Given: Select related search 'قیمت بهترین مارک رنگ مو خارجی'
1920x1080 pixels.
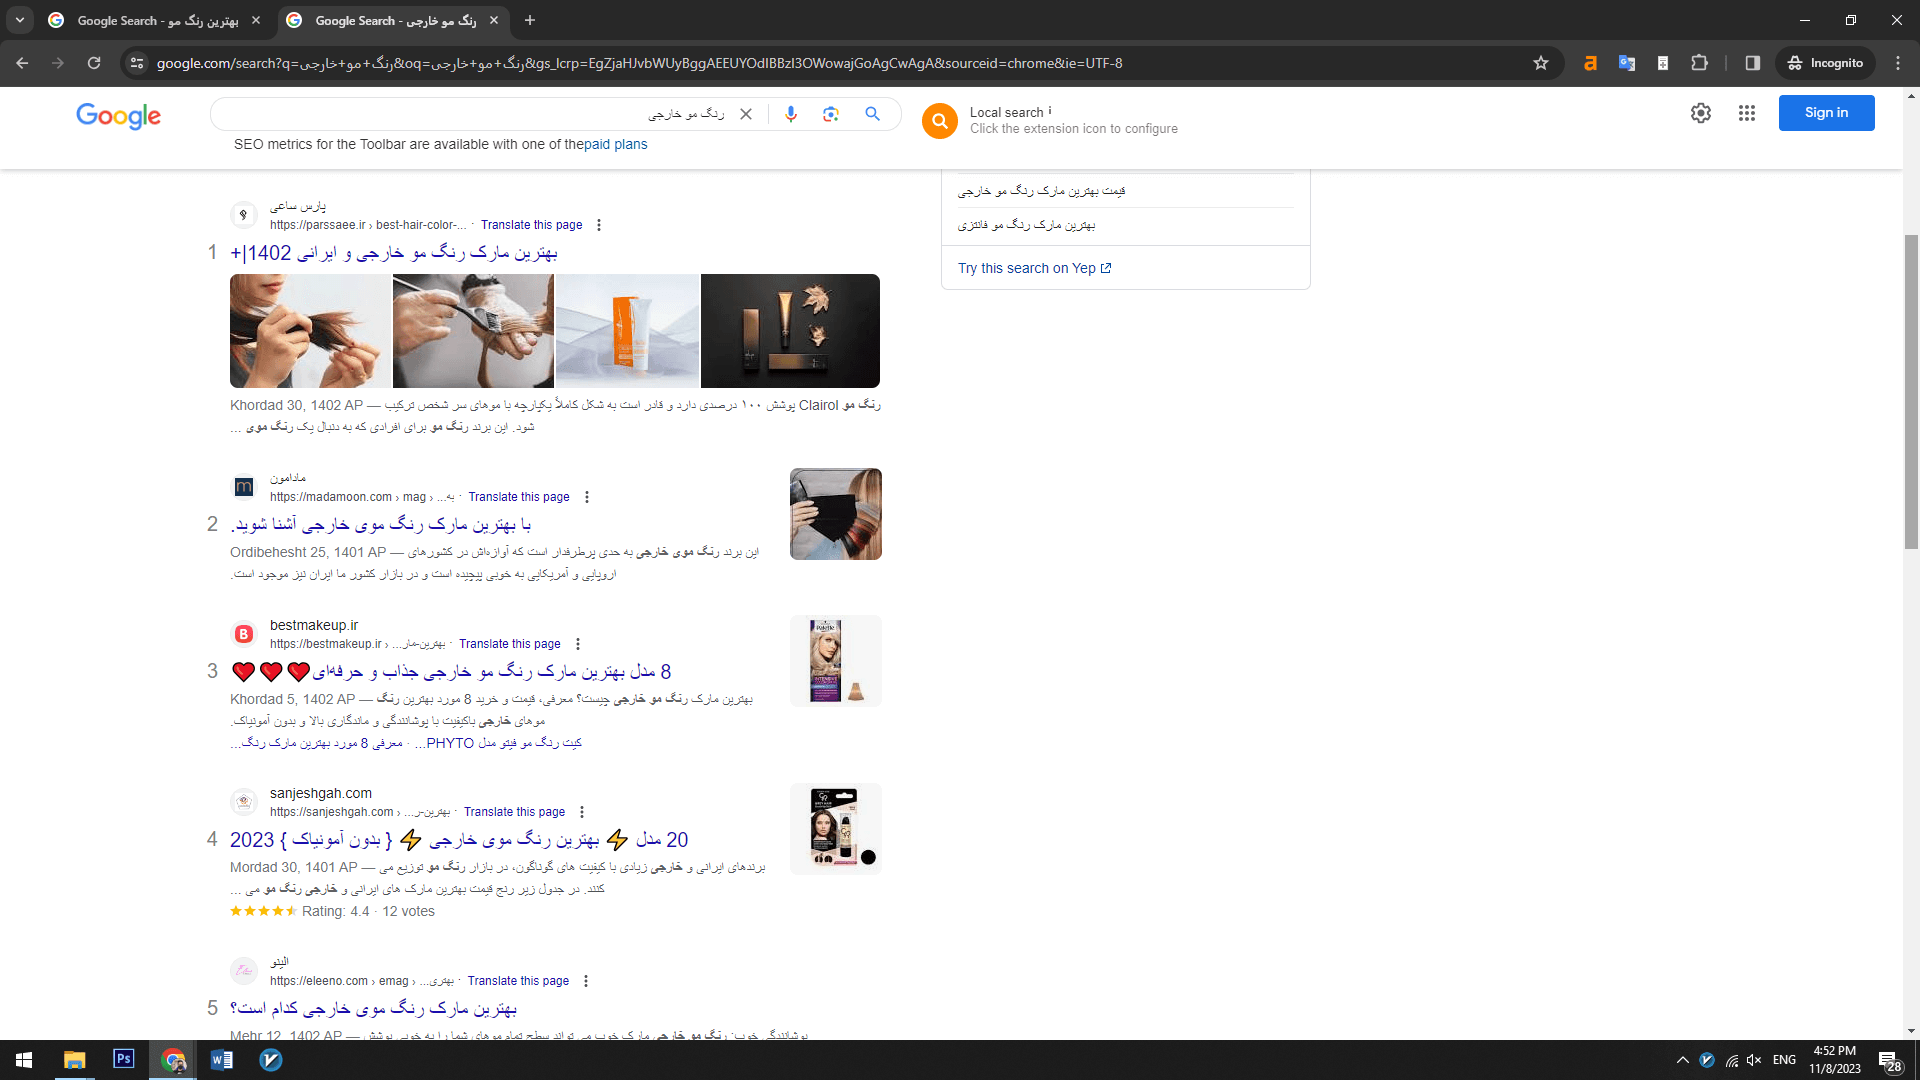Looking at the screenshot, I should (x=1042, y=190).
